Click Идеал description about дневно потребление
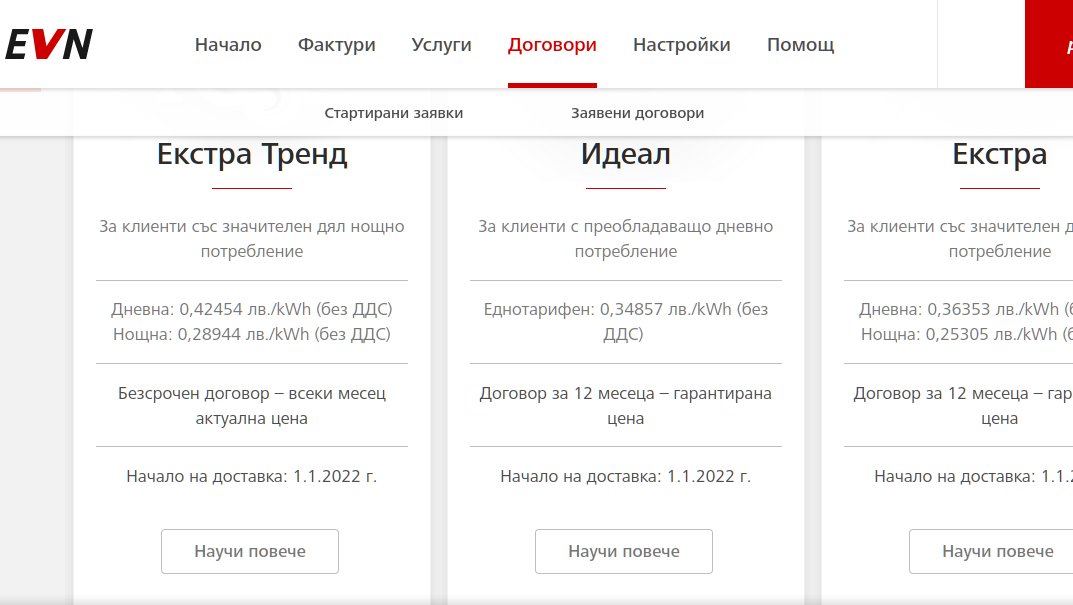 pos(625,239)
